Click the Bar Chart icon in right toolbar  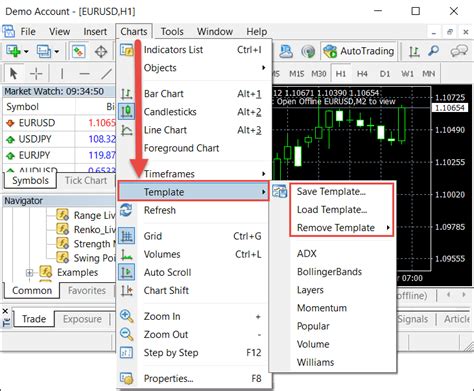tap(414, 51)
